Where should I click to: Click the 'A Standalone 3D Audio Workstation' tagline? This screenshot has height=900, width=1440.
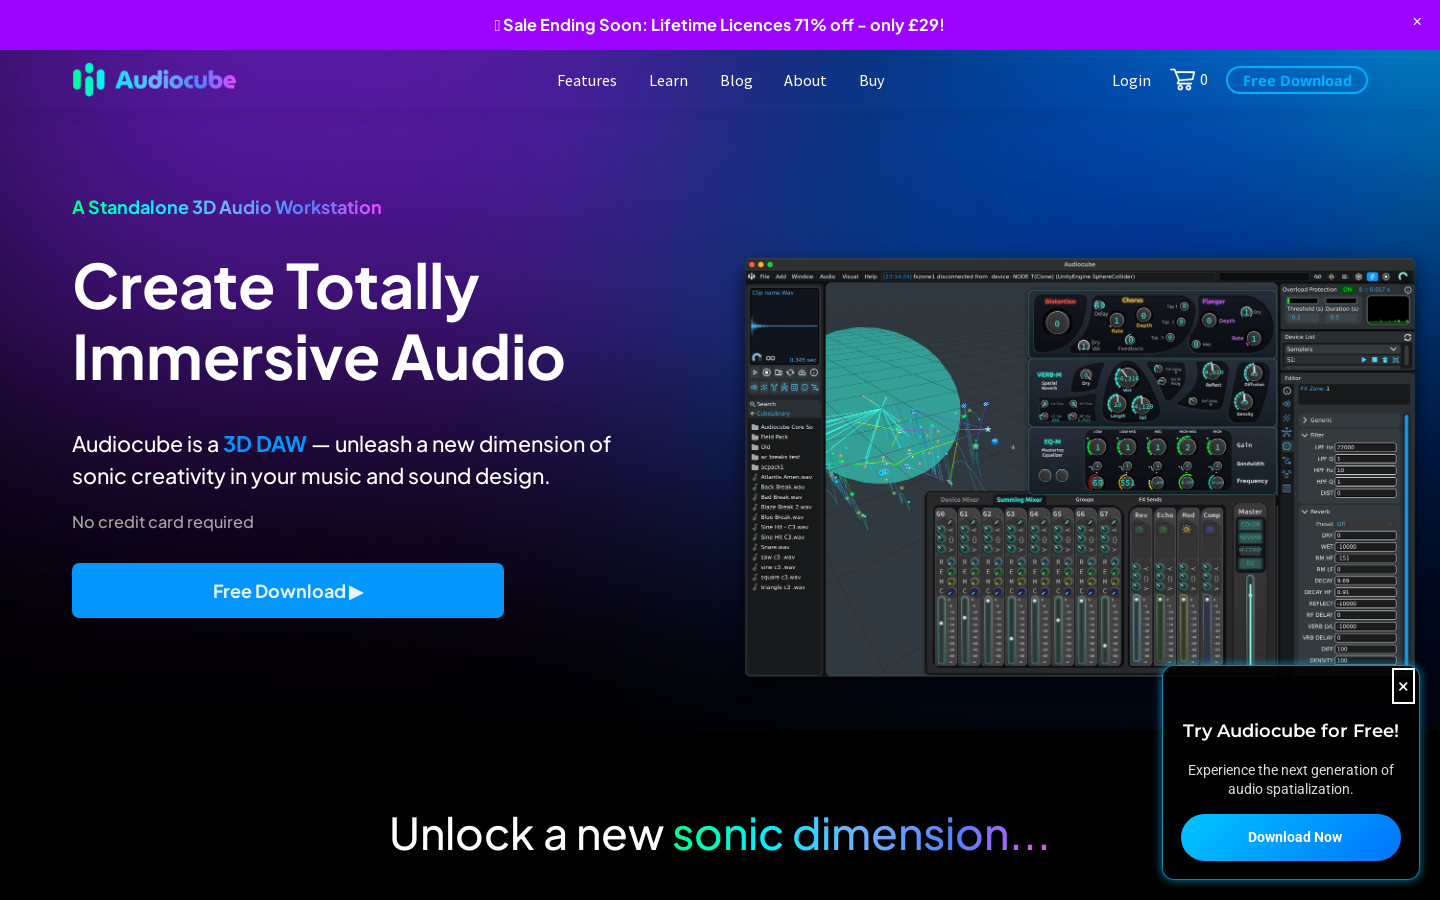pos(227,207)
